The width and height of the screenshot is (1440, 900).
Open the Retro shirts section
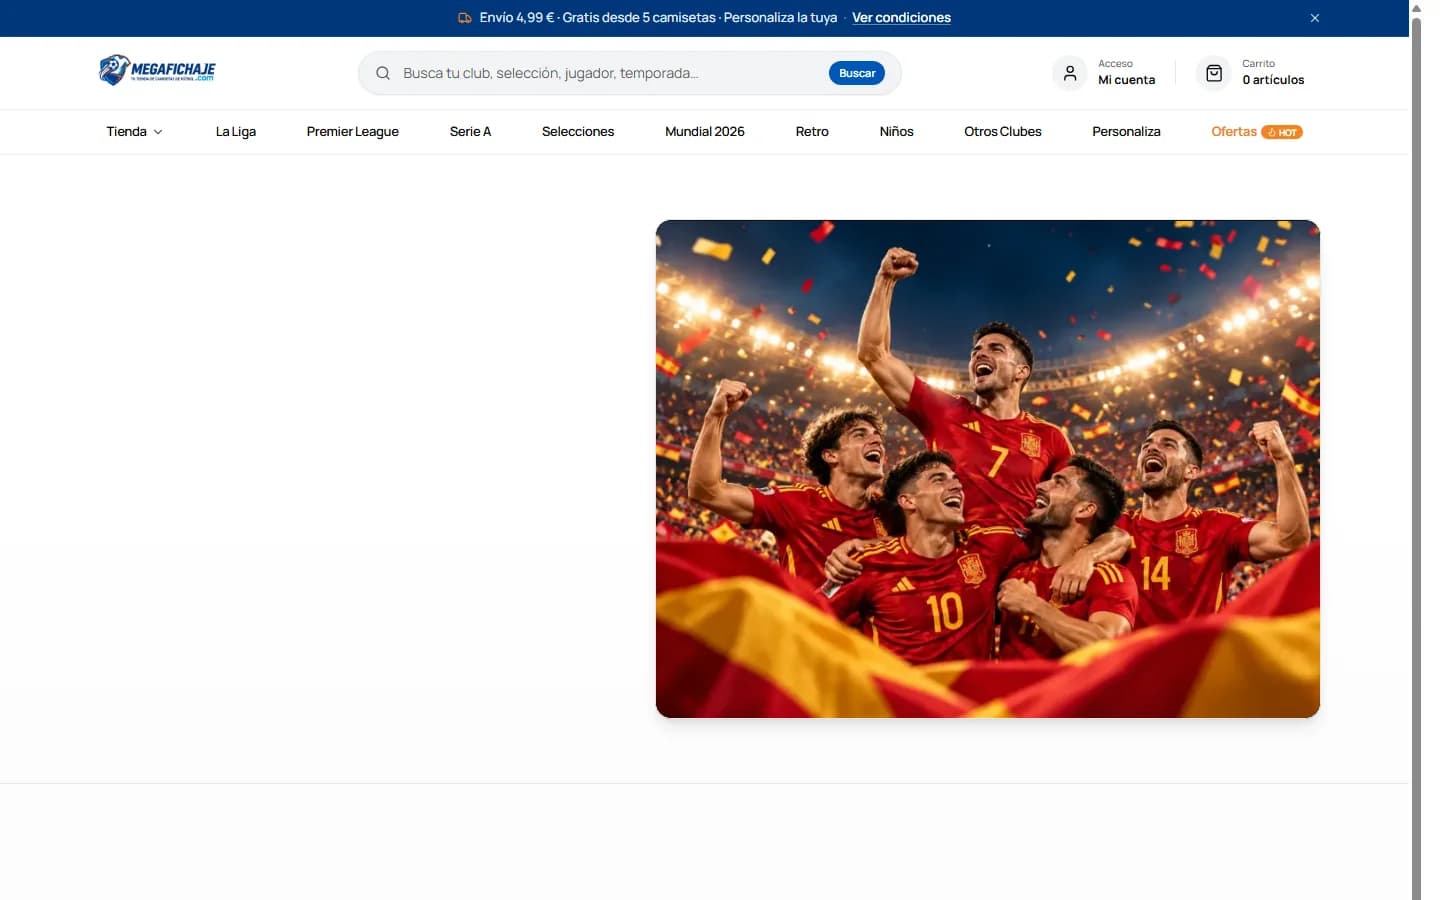pyautogui.click(x=812, y=132)
